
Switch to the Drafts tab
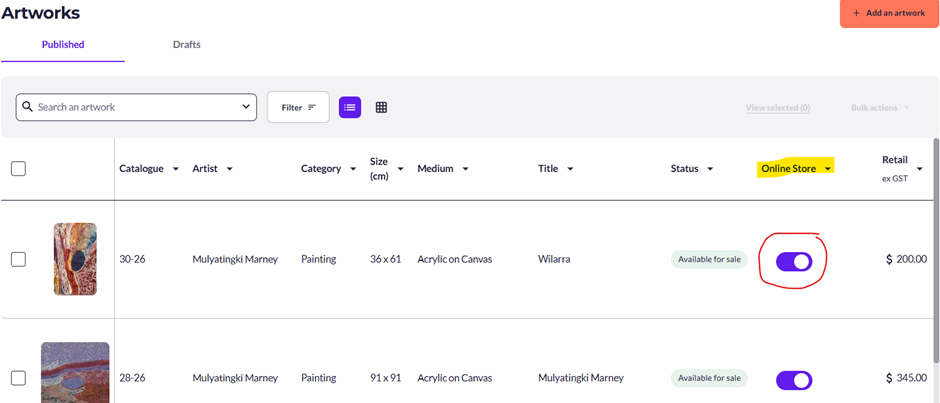click(187, 45)
